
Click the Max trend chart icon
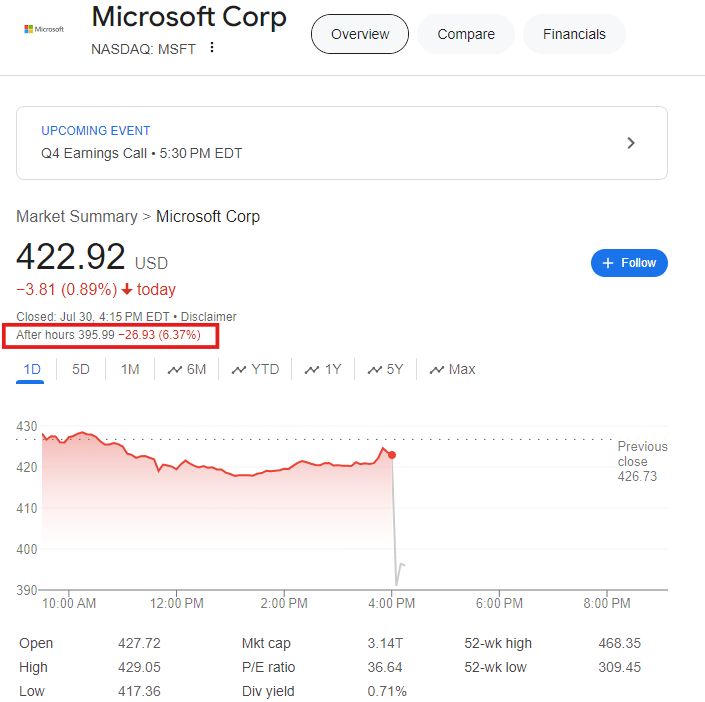click(437, 370)
